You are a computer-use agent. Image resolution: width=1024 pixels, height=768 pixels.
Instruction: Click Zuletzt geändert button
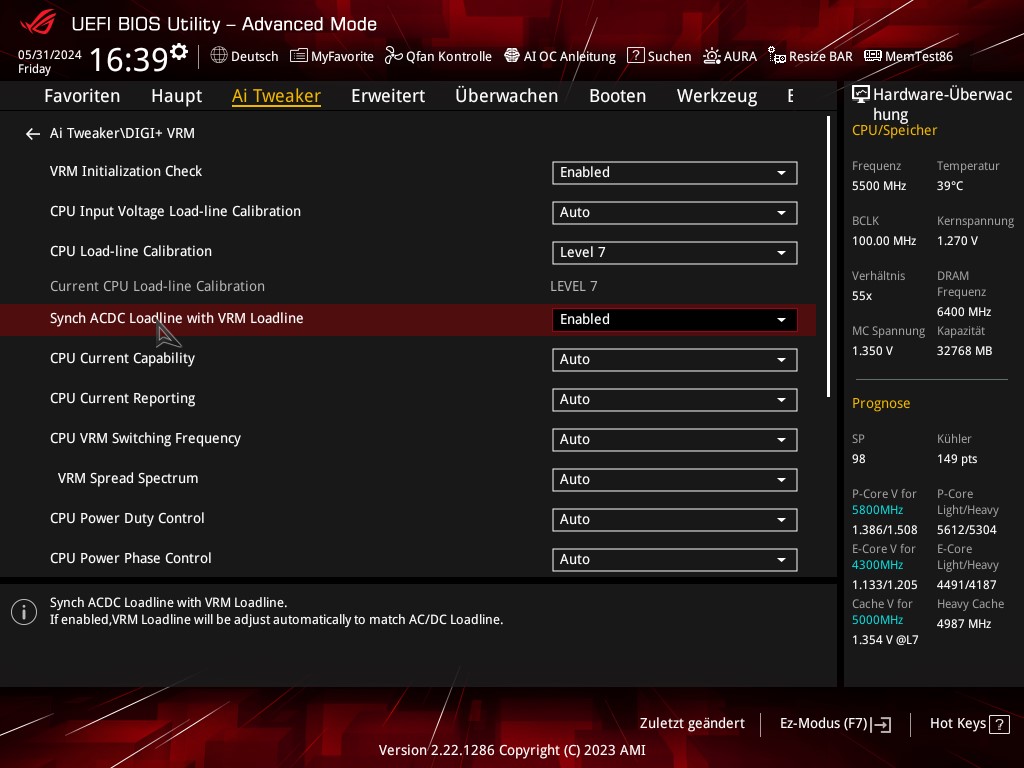(692, 724)
